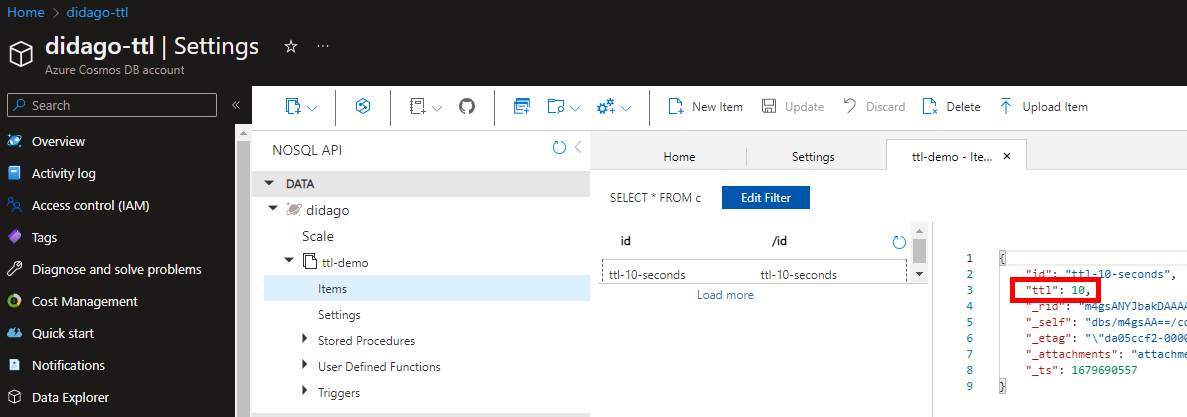Click the GitHub icon in the toolbar
Image resolution: width=1187 pixels, height=417 pixels.
click(466, 106)
